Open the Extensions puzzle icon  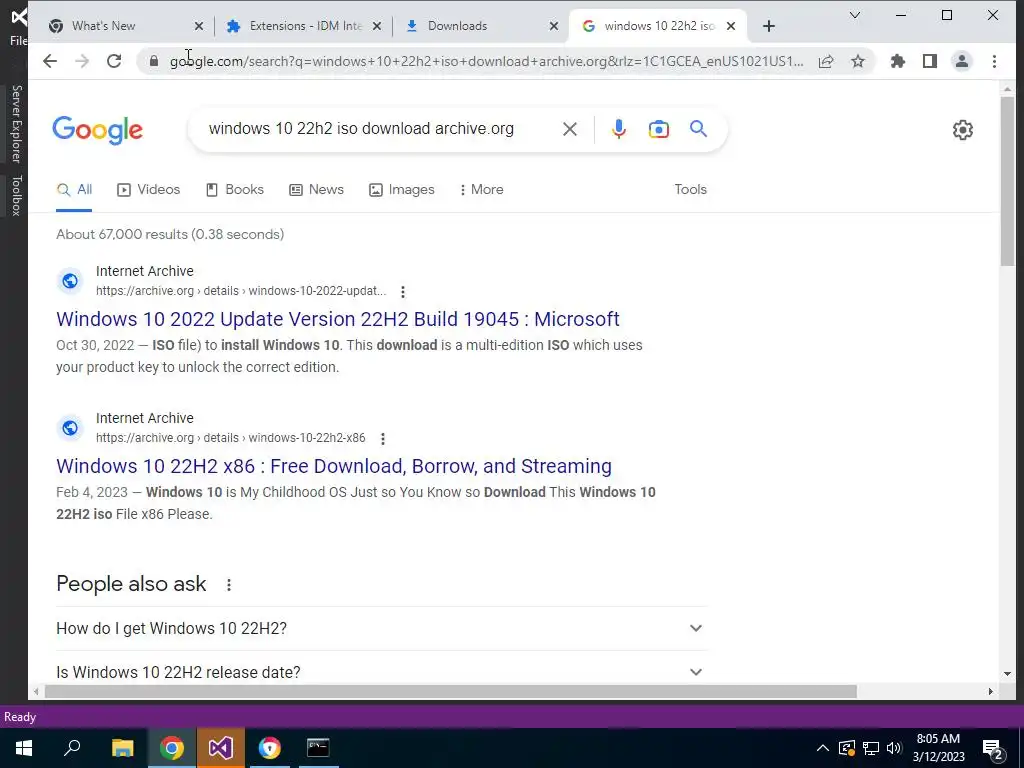[x=898, y=61]
